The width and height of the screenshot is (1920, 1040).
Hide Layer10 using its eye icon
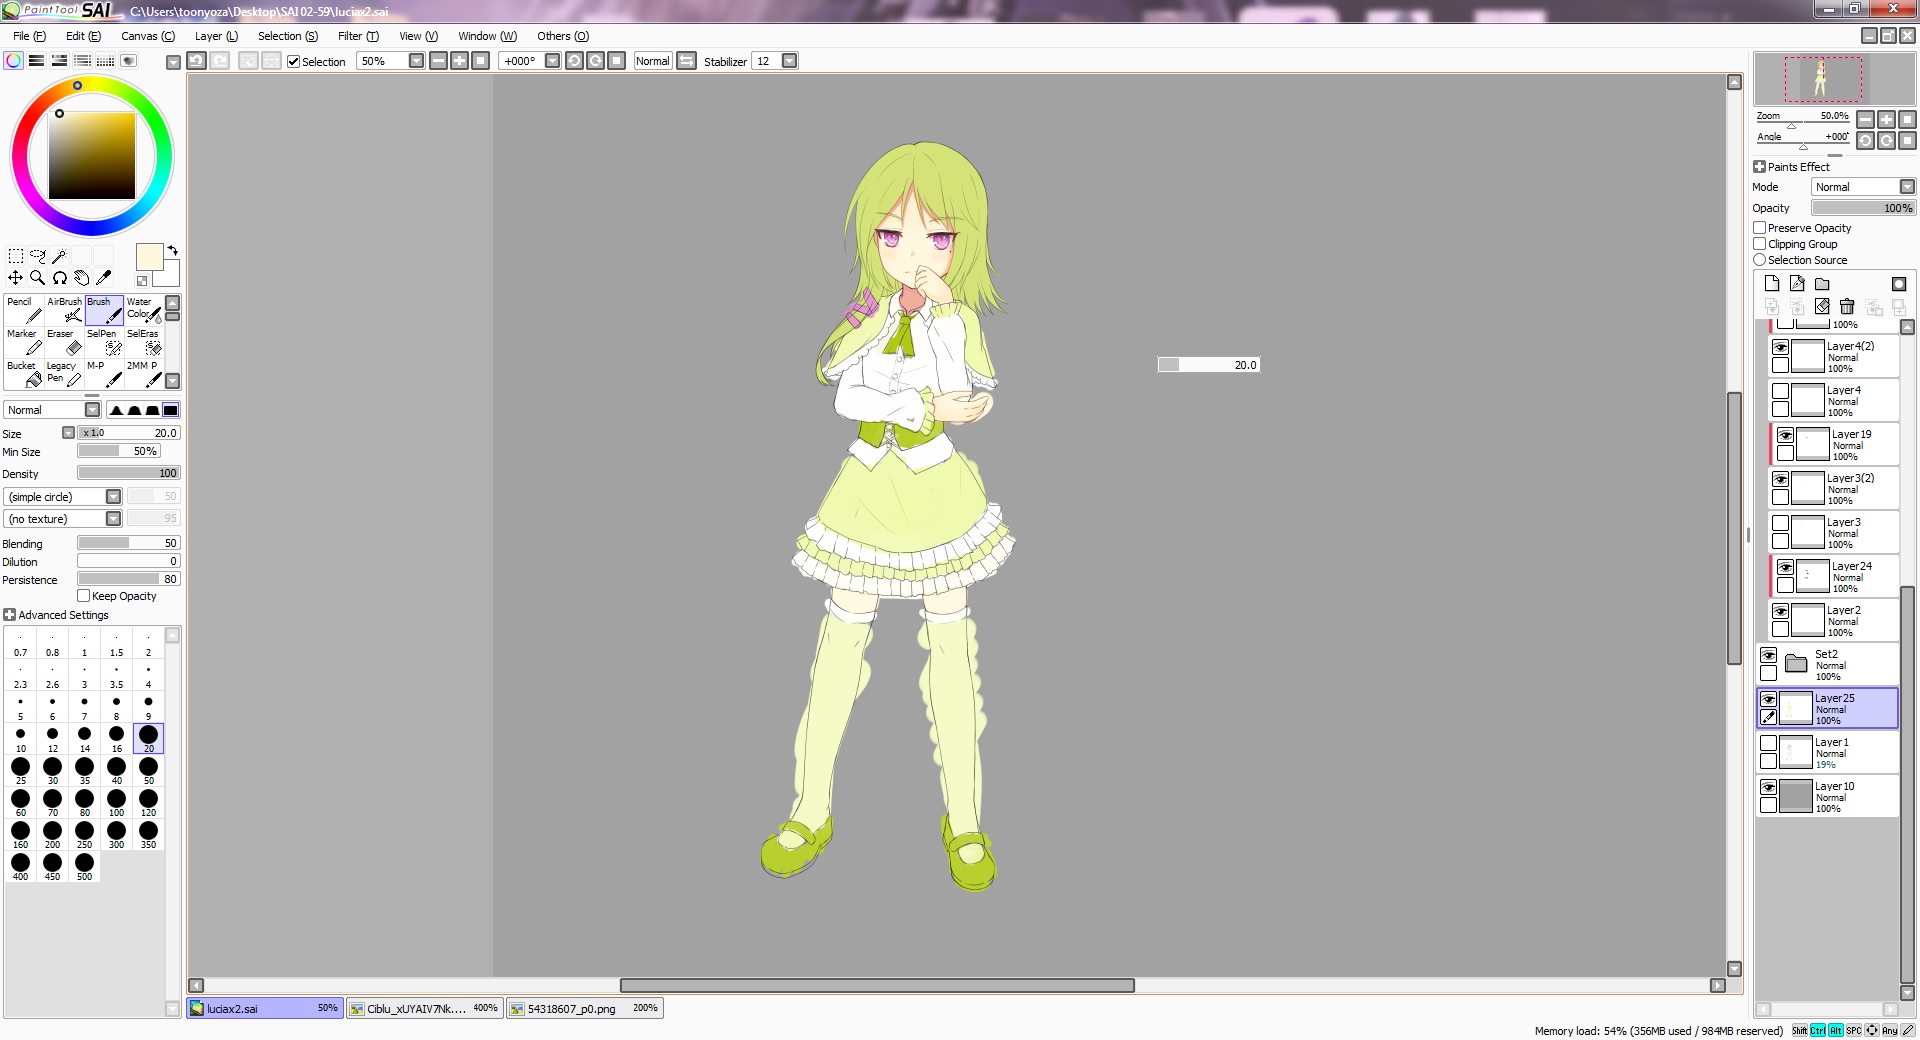pyautogui.click(x=1769, y=787)
